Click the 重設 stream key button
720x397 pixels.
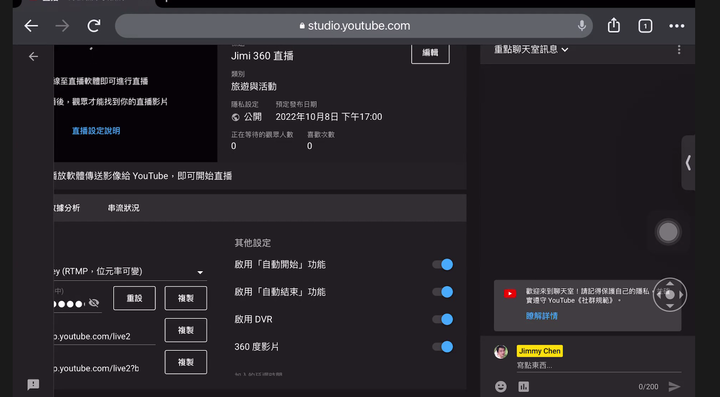135,298
